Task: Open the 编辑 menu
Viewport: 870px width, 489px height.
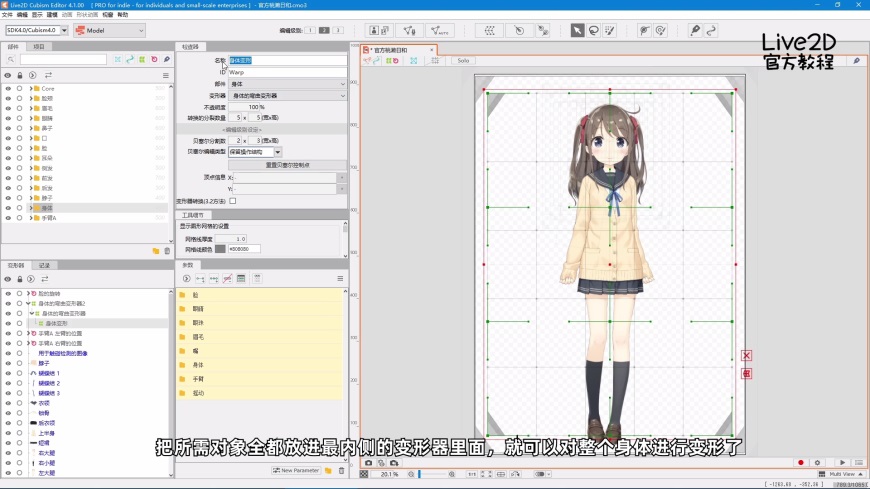Action: tap(22, 15)
